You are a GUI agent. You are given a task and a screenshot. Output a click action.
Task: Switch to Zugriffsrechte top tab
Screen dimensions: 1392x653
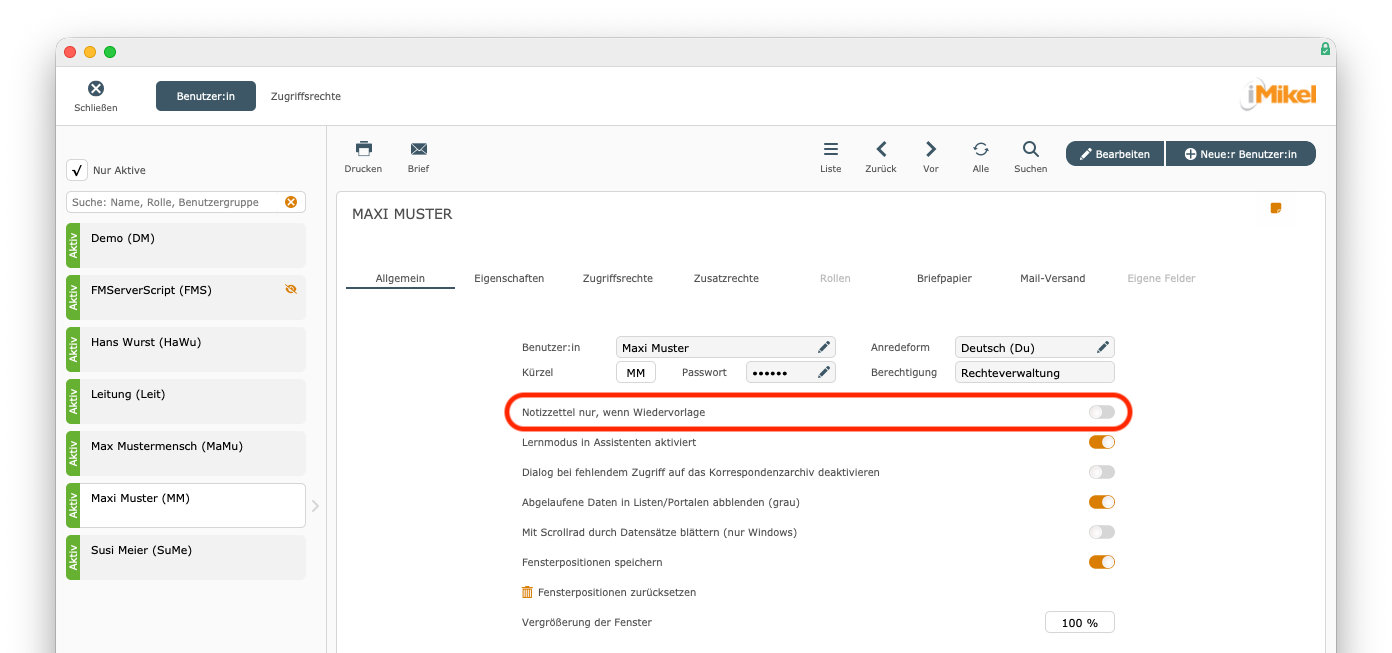point(306,96)
